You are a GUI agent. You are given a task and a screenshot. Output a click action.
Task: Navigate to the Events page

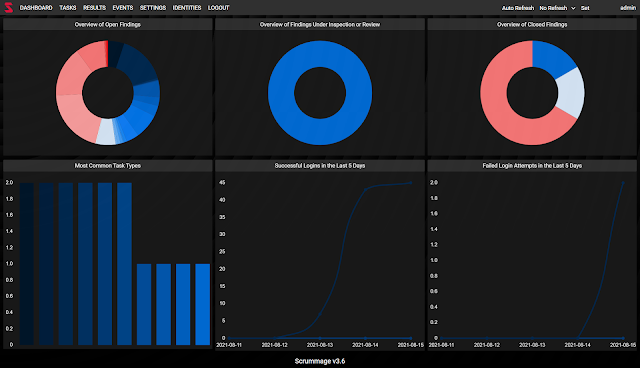(x=123, y=8)
